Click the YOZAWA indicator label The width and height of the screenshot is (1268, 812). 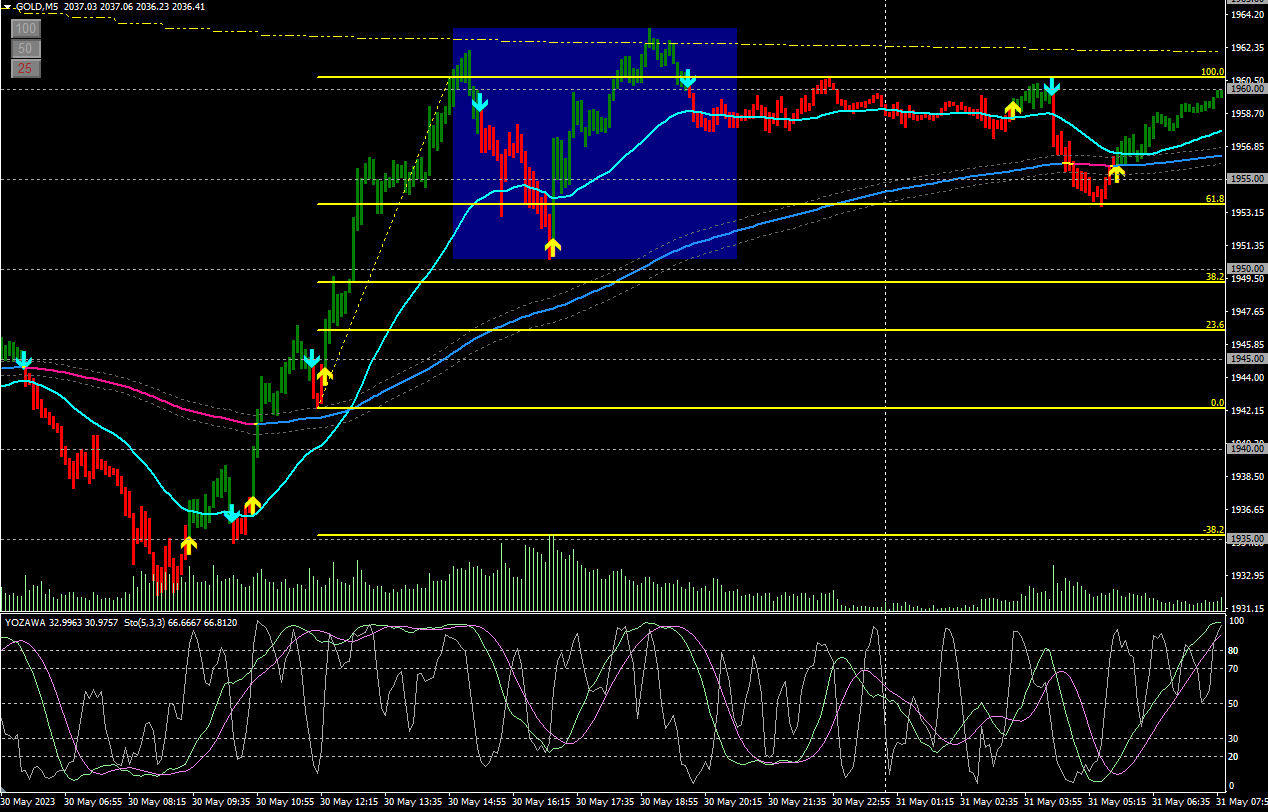click(x=27, y=622)
